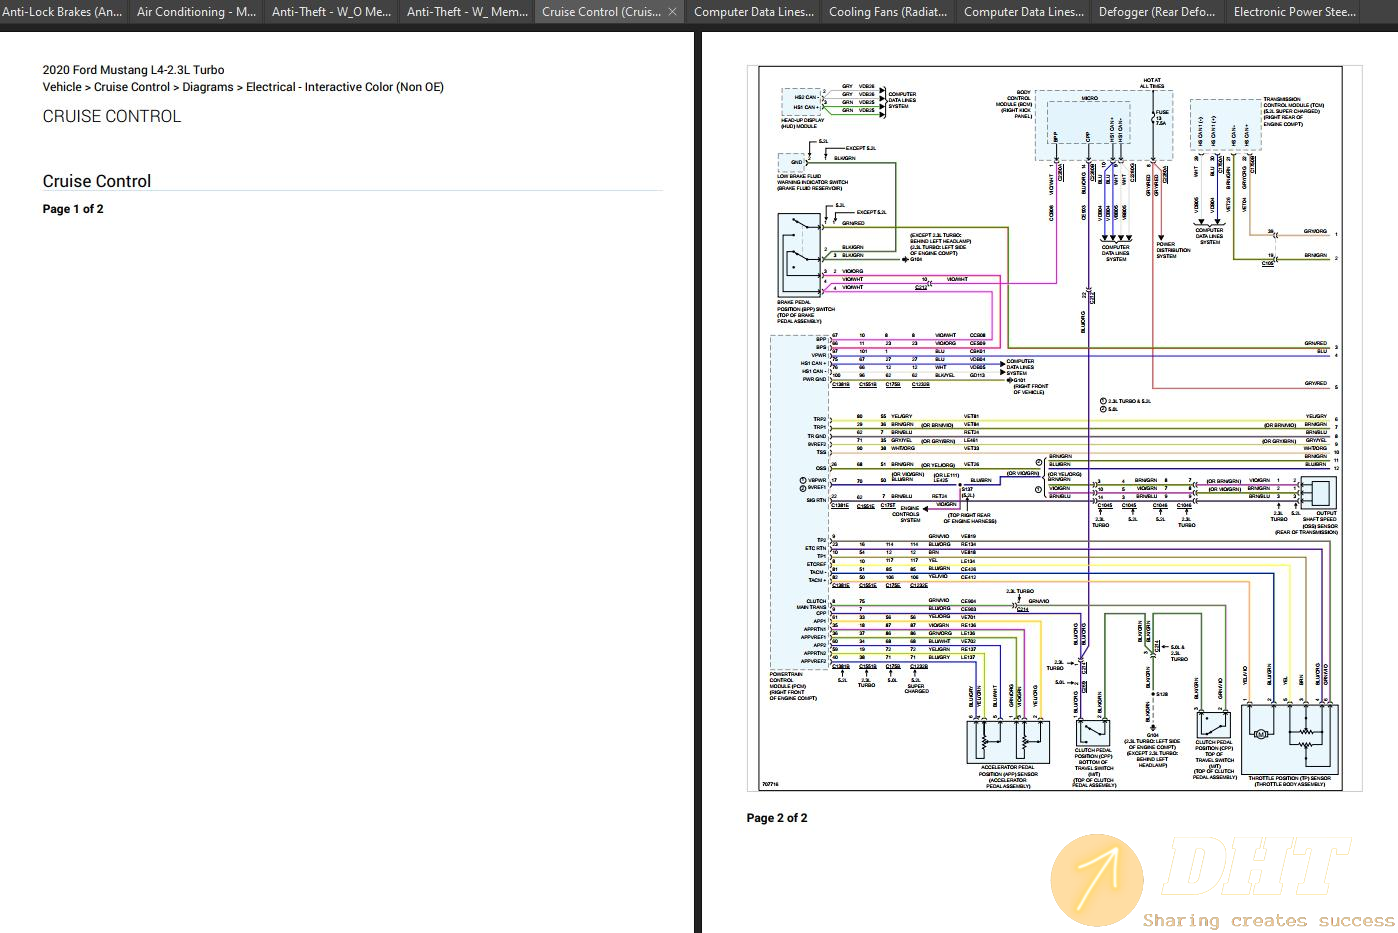
Task: Select the Anti-Theft - W_O Me... tab
Action: [x=331, y=12]
